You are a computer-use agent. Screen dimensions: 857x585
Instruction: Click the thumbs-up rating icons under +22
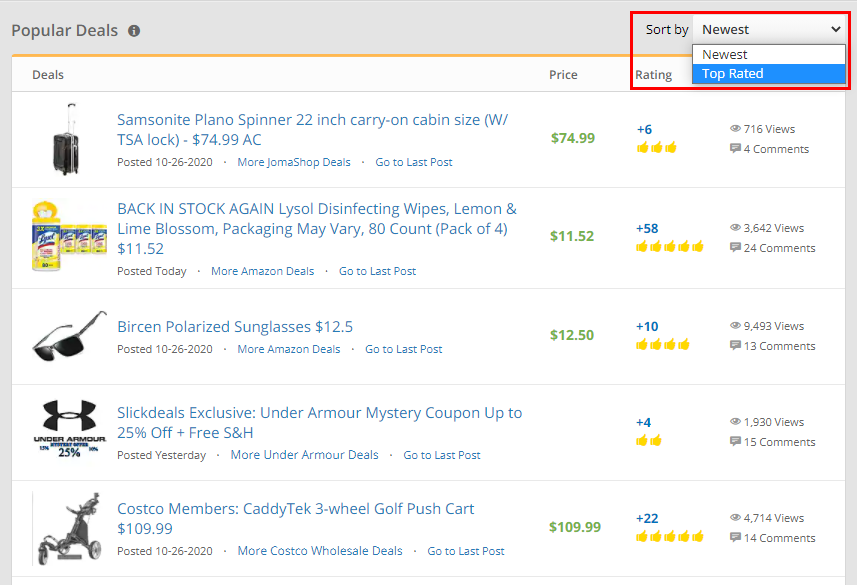coord(670,537)
